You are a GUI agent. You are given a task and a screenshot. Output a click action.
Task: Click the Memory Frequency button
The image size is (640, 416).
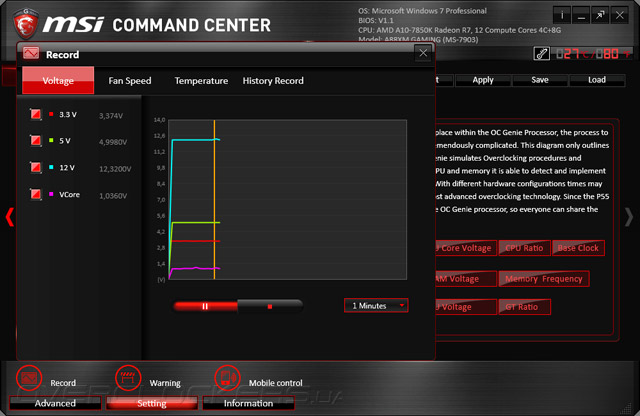[544, 279]
